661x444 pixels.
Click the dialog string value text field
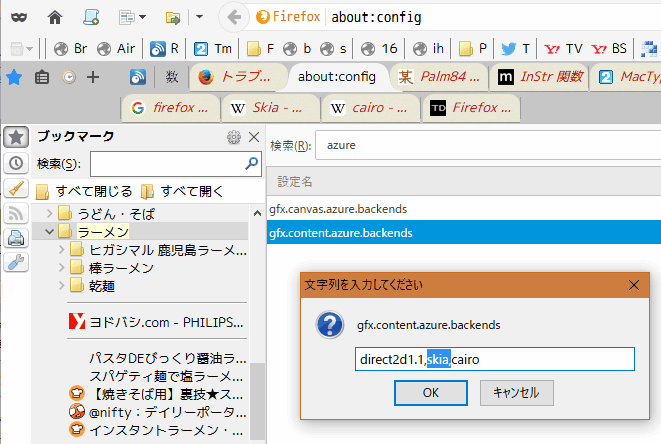494,359
